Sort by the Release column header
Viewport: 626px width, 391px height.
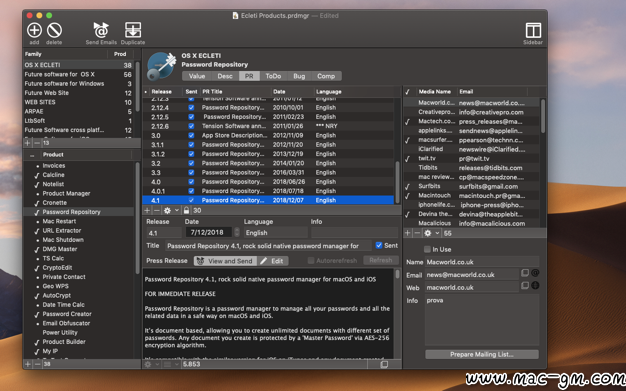pyautogui.click(x=161, y=91)
